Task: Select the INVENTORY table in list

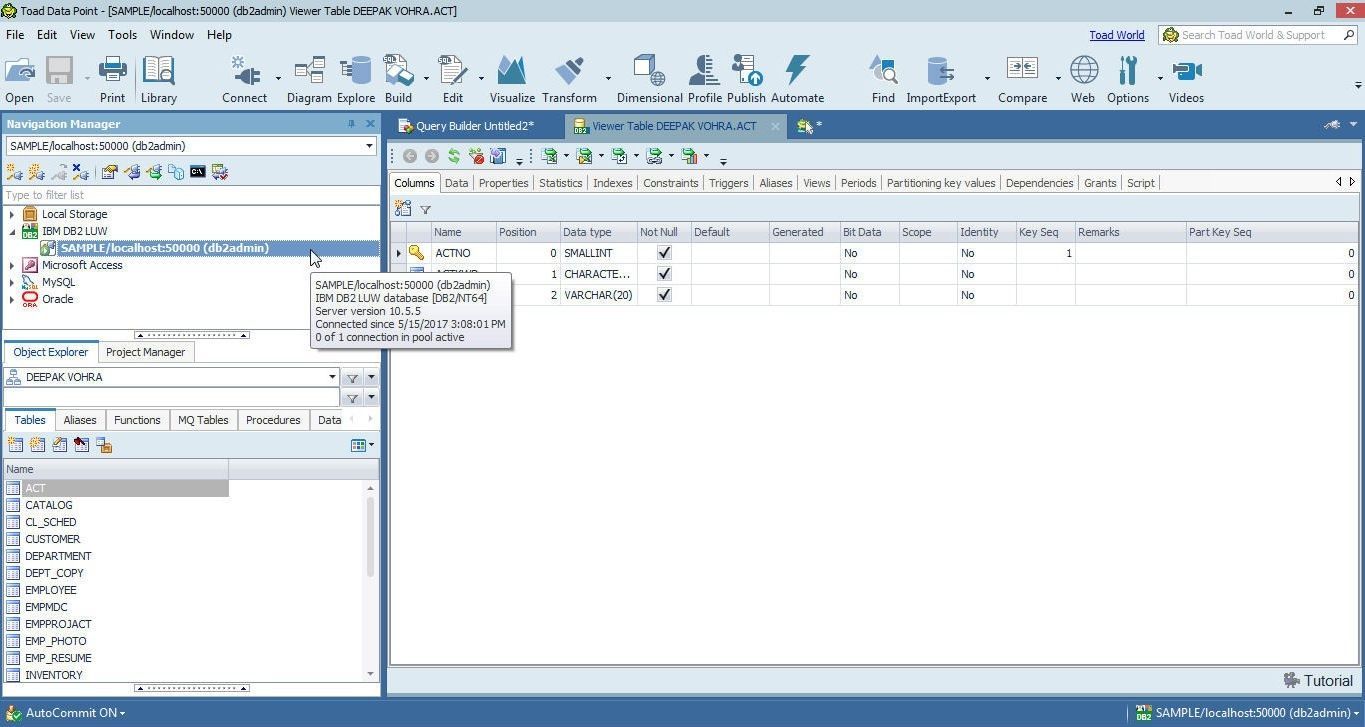Action: click(53, 675)
